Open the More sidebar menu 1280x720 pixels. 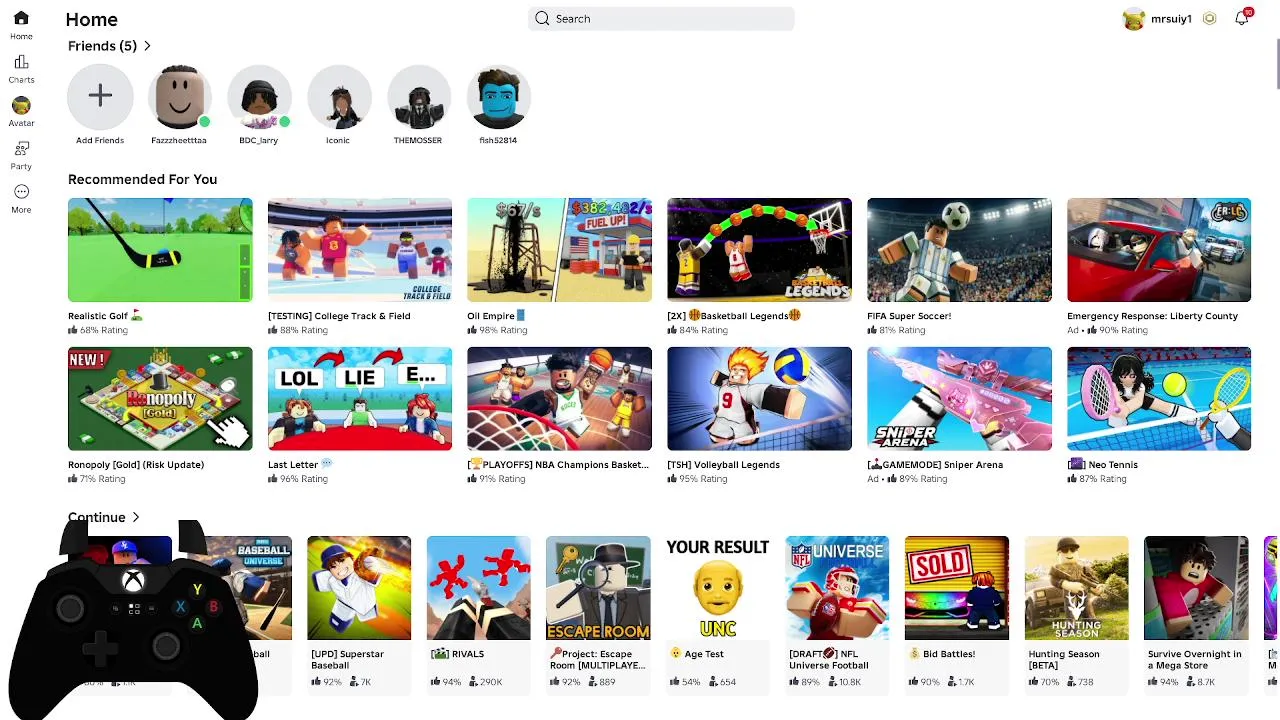point(21,191)
